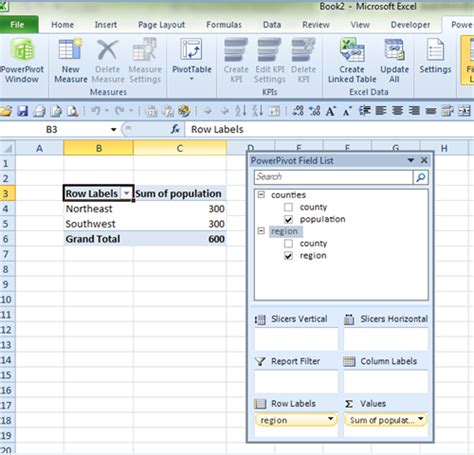Click the search magnifier in the Field List
This screenshot has width=474, height=455.
click(421, 177)
